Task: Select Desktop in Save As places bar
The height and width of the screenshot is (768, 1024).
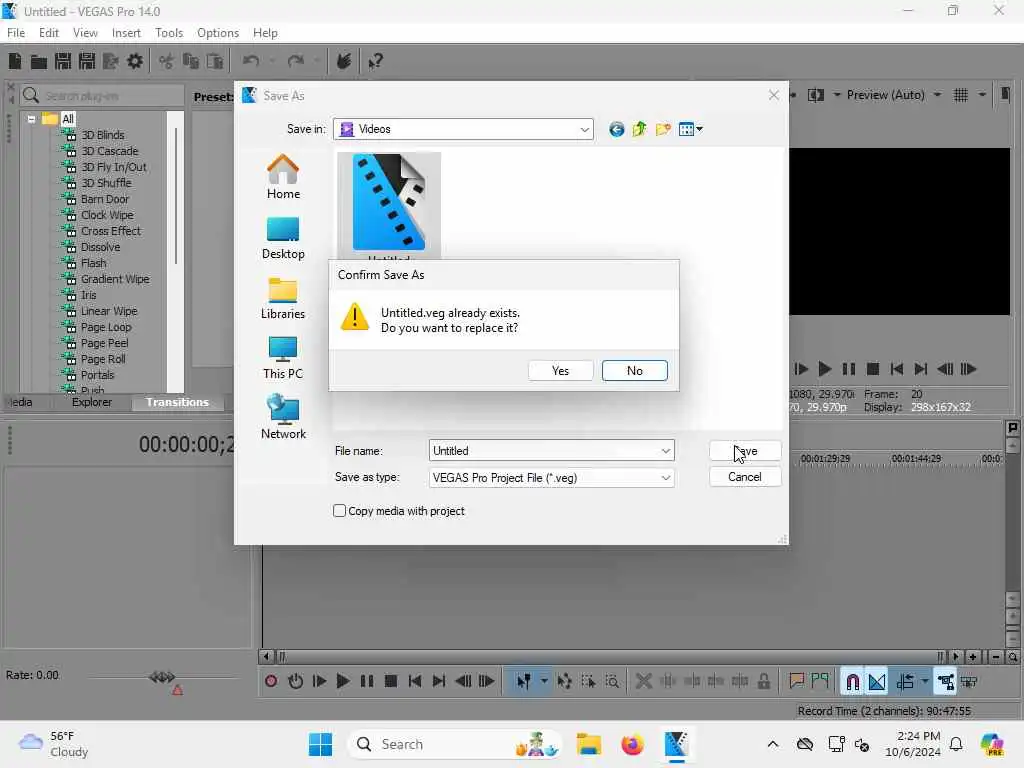Action: (x=283, y=238)
